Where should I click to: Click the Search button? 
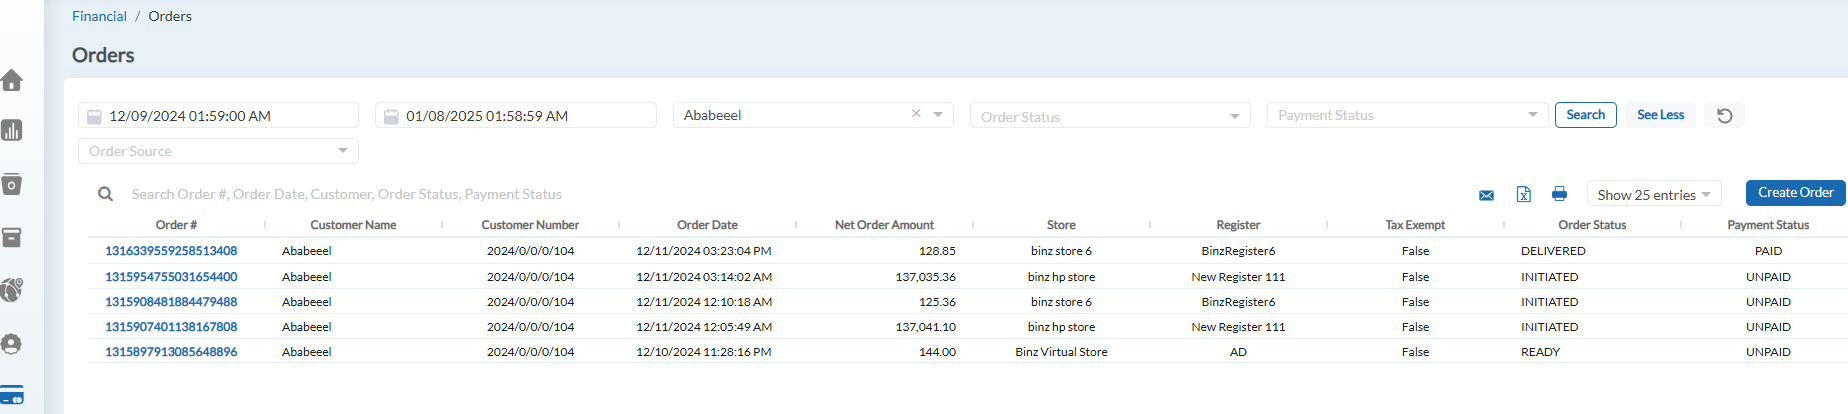(x=1586, y=115)
